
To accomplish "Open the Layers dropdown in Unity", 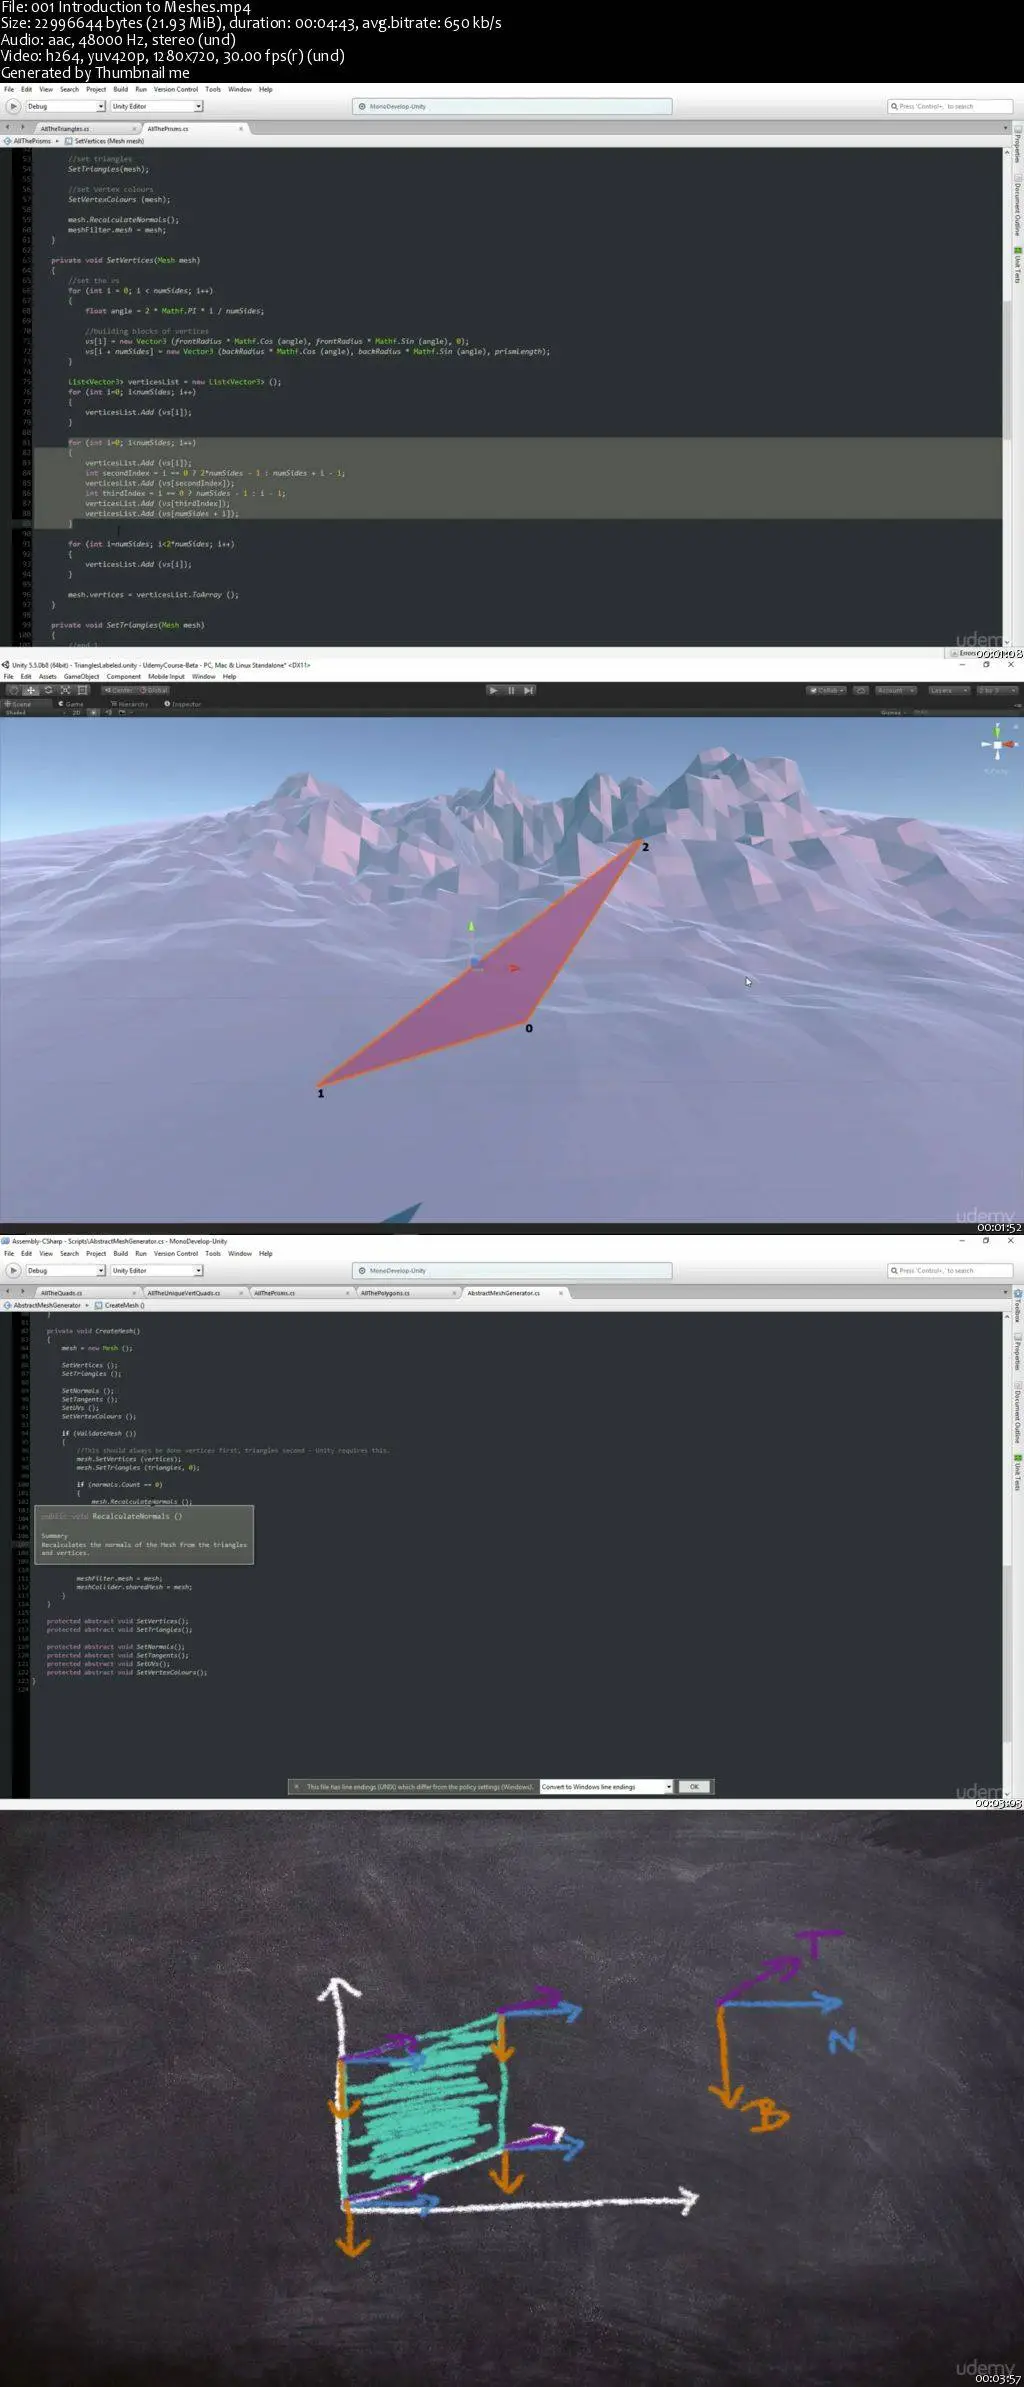I will click(x=947, y=690).
